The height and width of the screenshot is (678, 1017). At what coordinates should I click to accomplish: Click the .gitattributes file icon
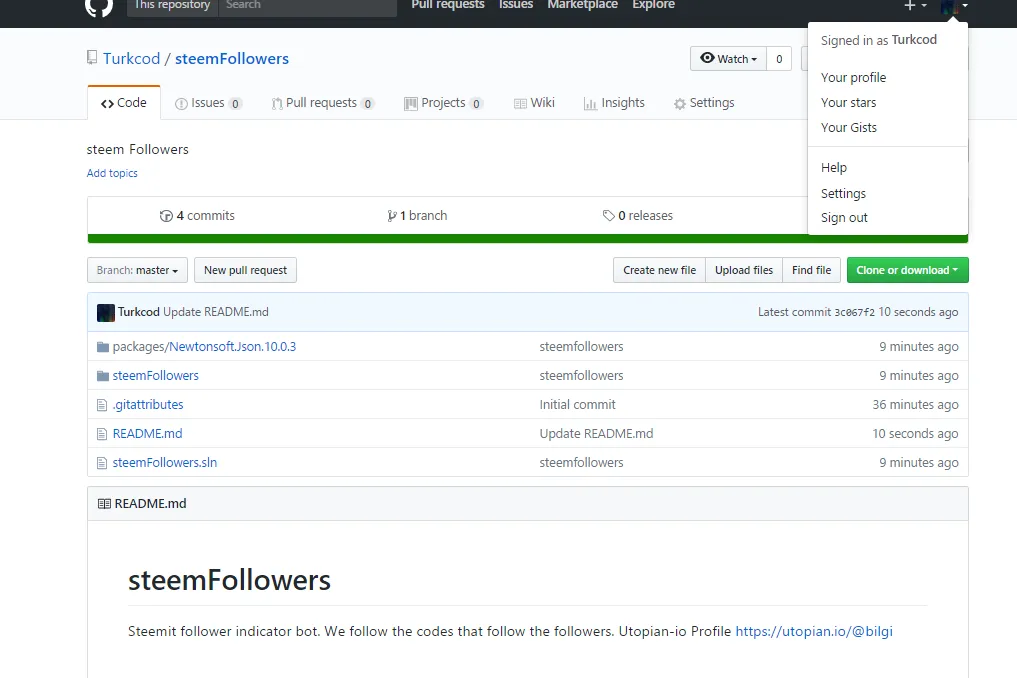(102, 406)
